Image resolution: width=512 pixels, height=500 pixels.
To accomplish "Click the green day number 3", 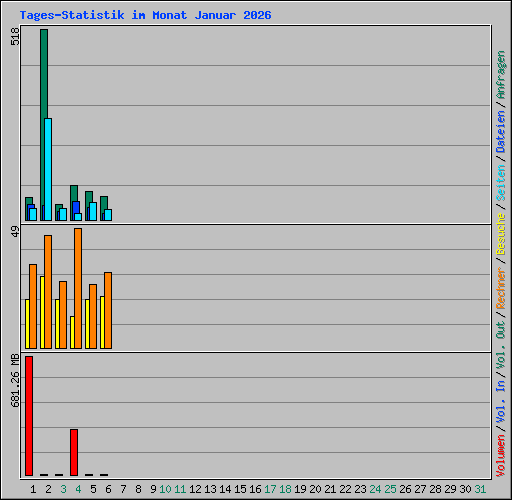I will pos(63,489).
